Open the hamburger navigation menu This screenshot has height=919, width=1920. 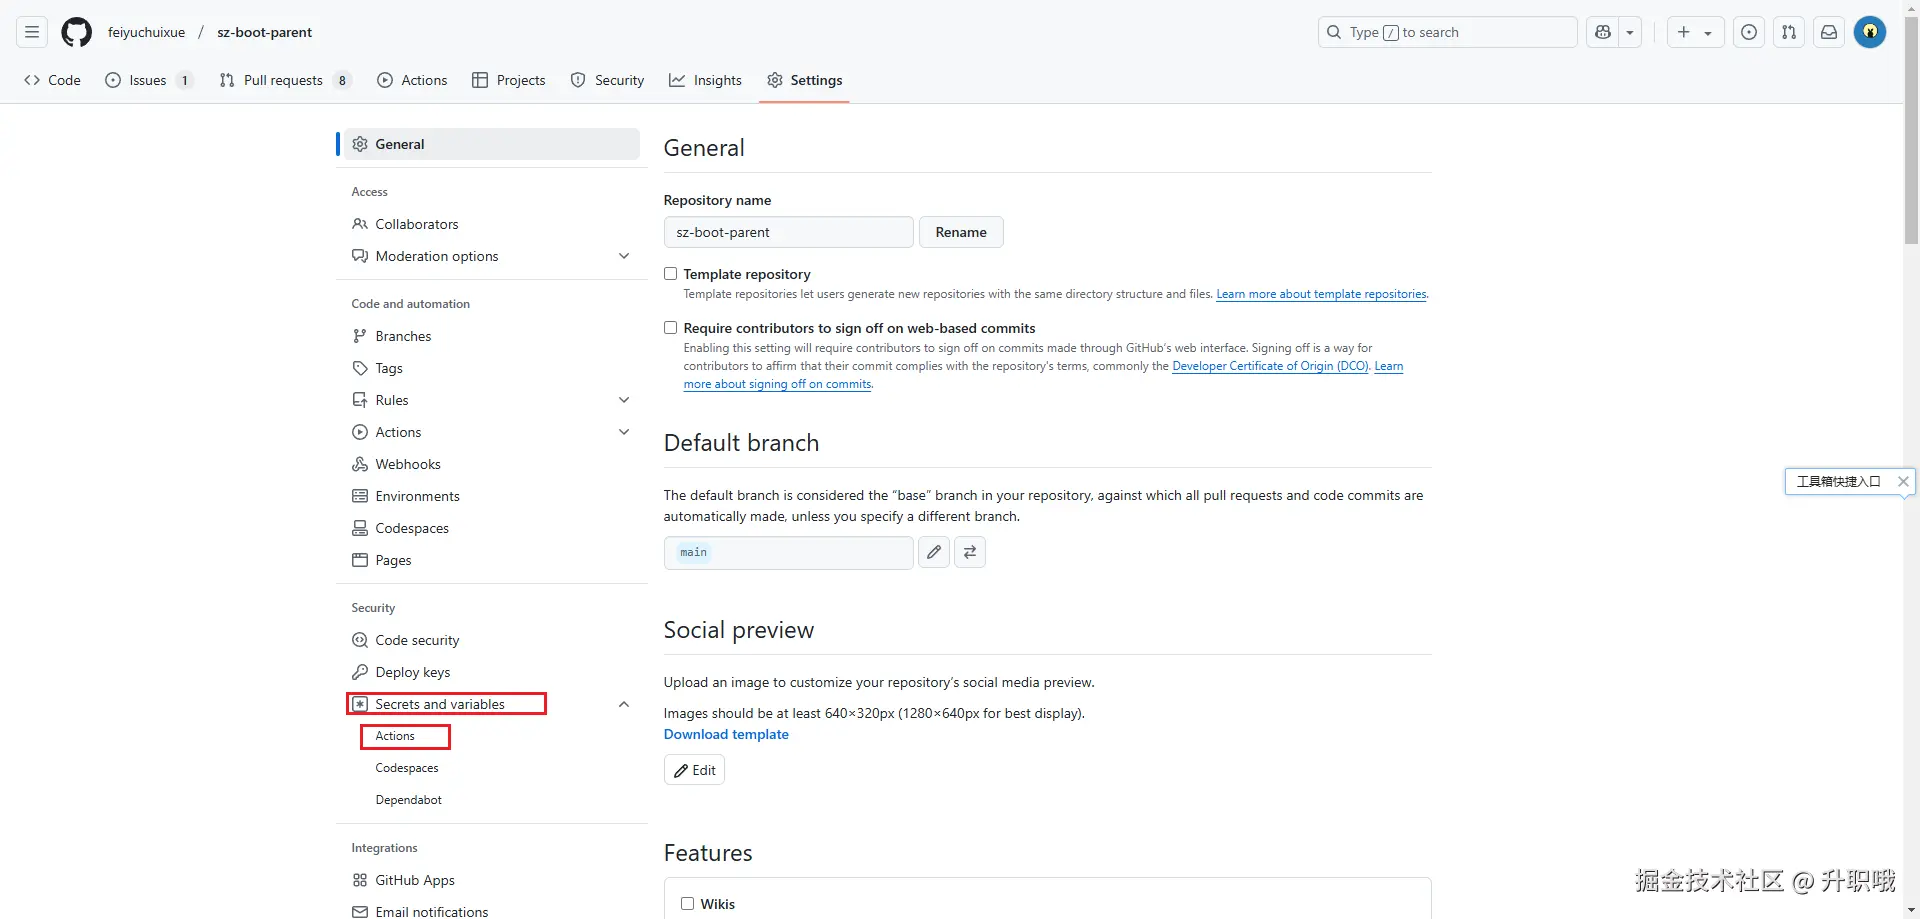click(32, 32)
